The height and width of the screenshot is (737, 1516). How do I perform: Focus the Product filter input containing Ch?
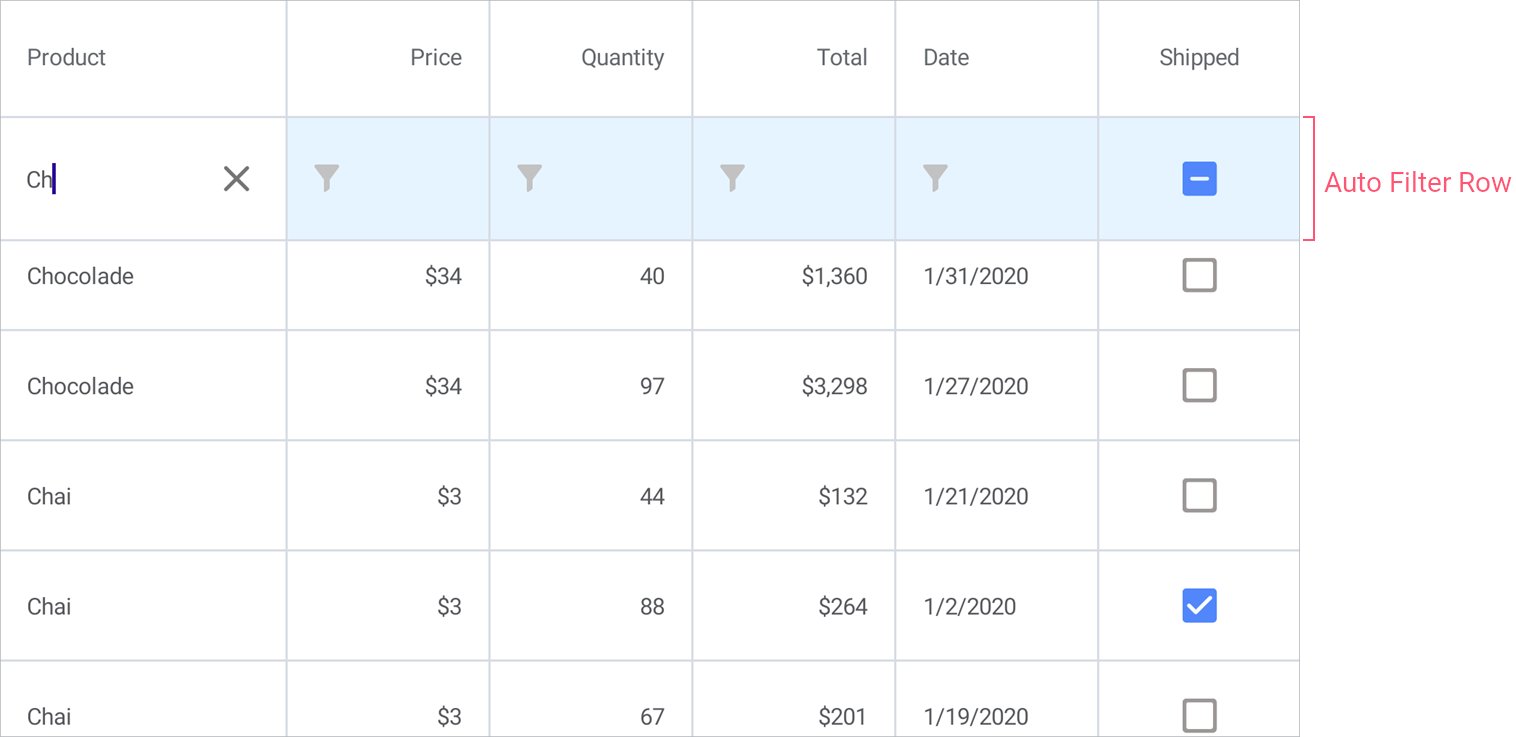[x=110, y=180]
